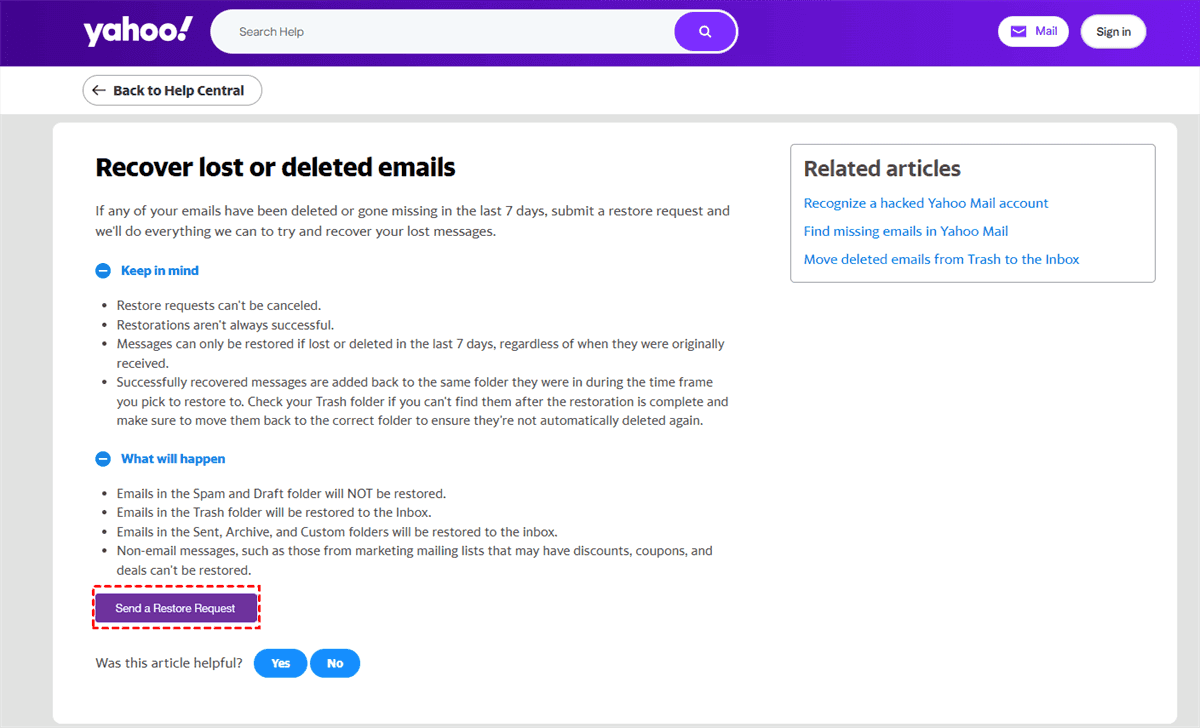Click the magnifier search button
This screenshot has height=728, width=1200.
pos(705,32)
